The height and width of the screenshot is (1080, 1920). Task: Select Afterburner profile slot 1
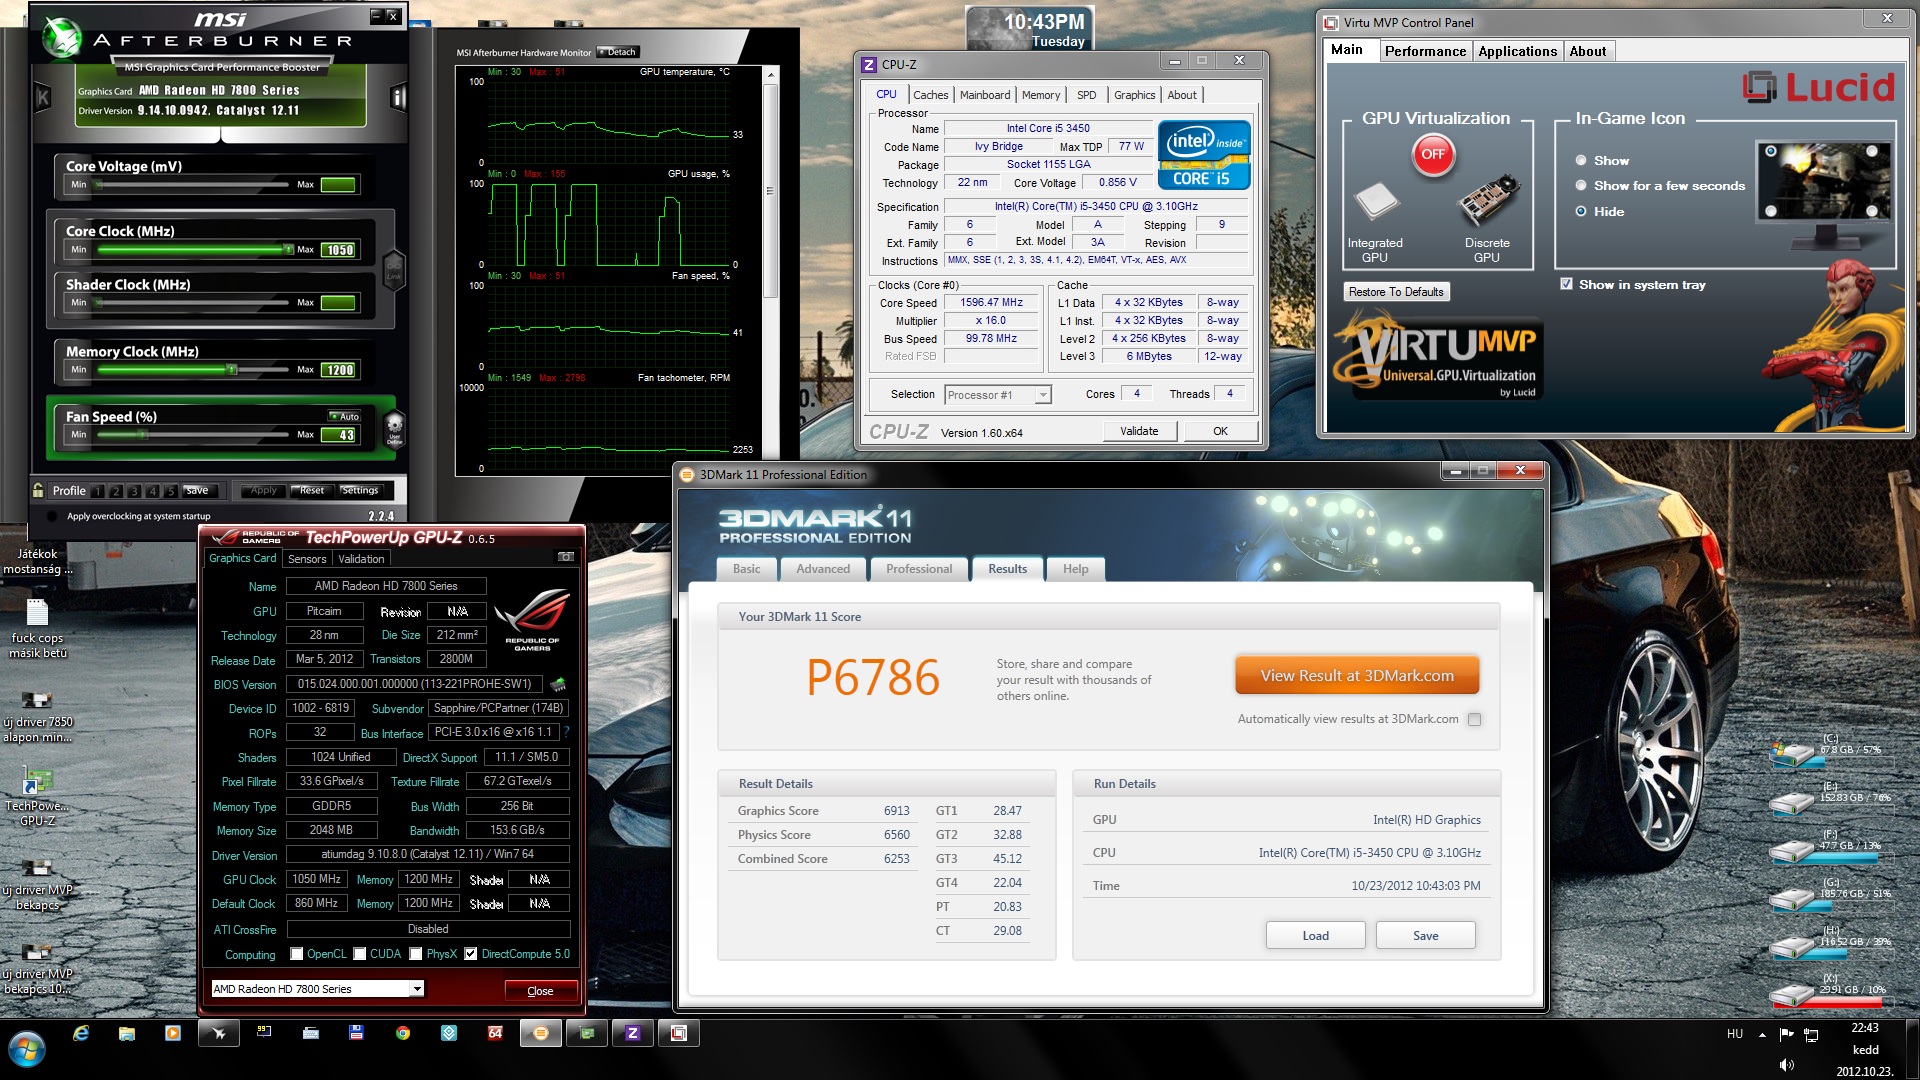(97, 491)
